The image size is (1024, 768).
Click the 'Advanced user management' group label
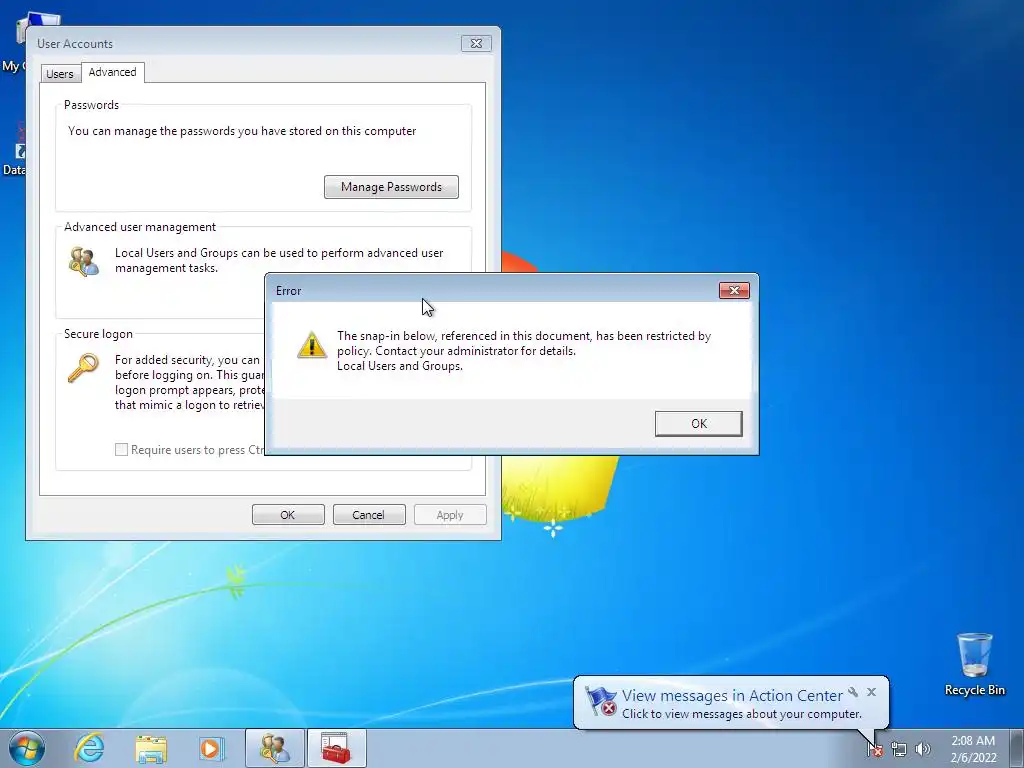pyautogui.click(x=140, y=227)
